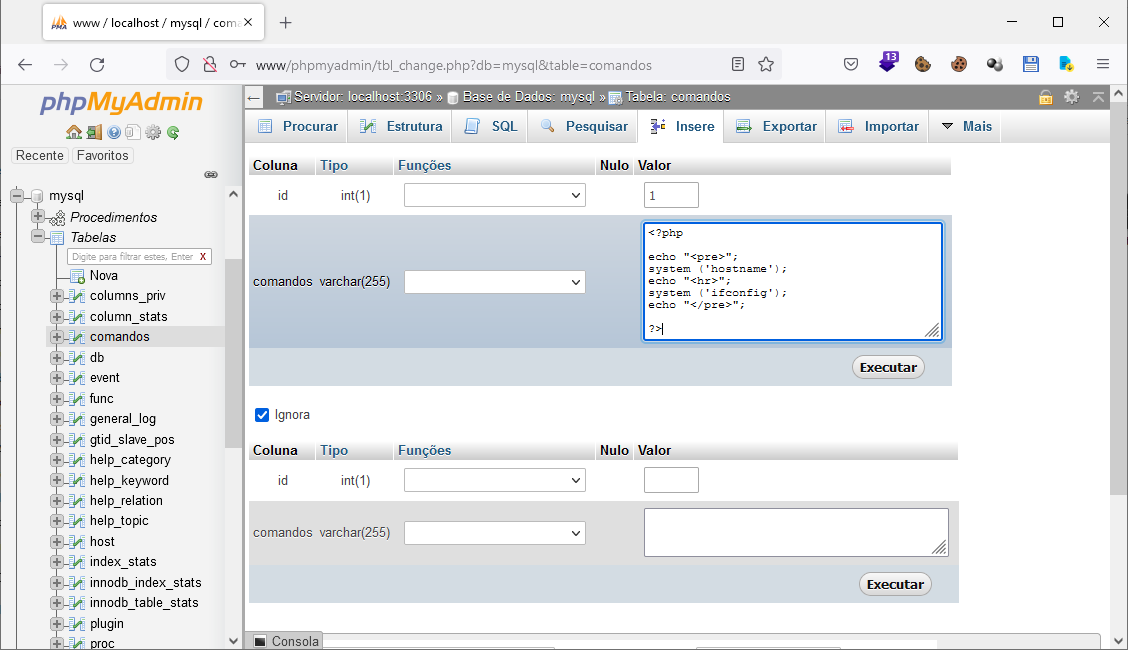Viewport: 1128px width, 650px height.
Task: Click the empty second id value field
Action: pos(671,480)
